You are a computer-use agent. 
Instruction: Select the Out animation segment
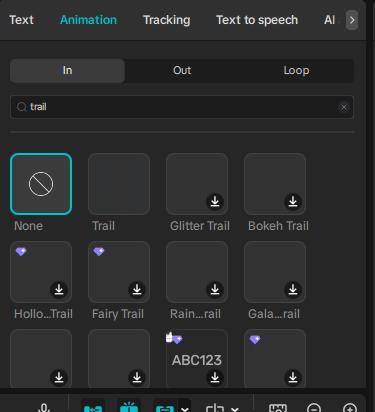(182, 71)
